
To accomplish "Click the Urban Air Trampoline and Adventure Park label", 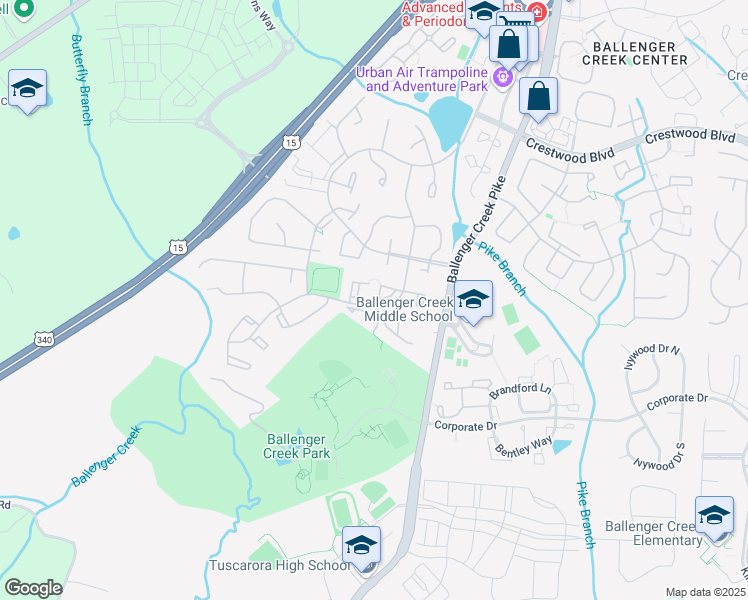I will click(x=422, y=79).
